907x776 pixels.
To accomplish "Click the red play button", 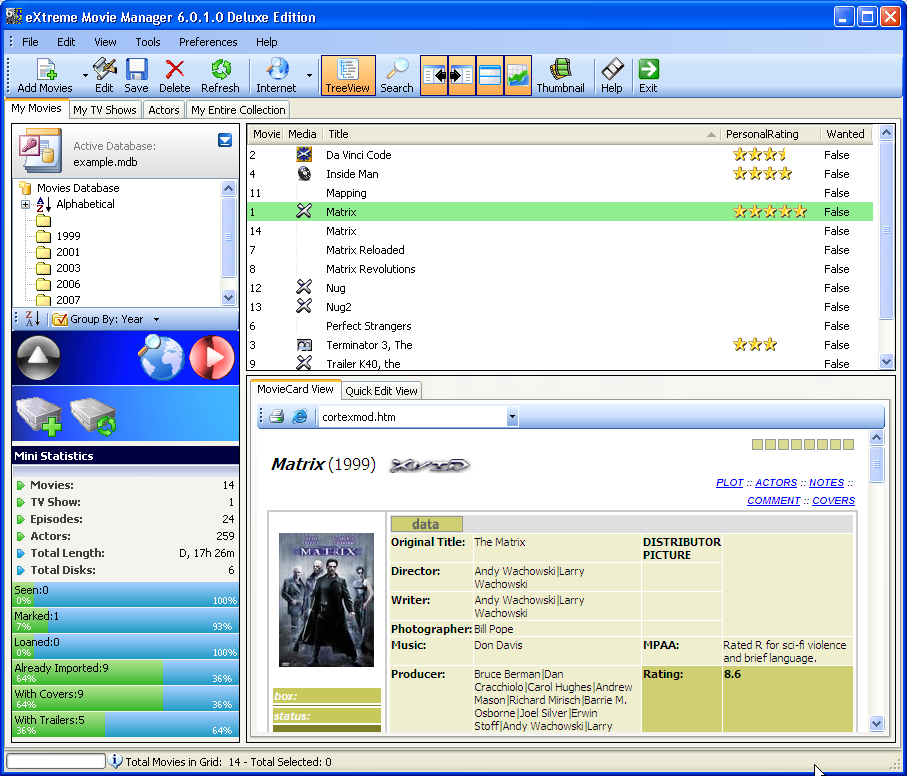I will pyautogui.click(x=212, y=357).
